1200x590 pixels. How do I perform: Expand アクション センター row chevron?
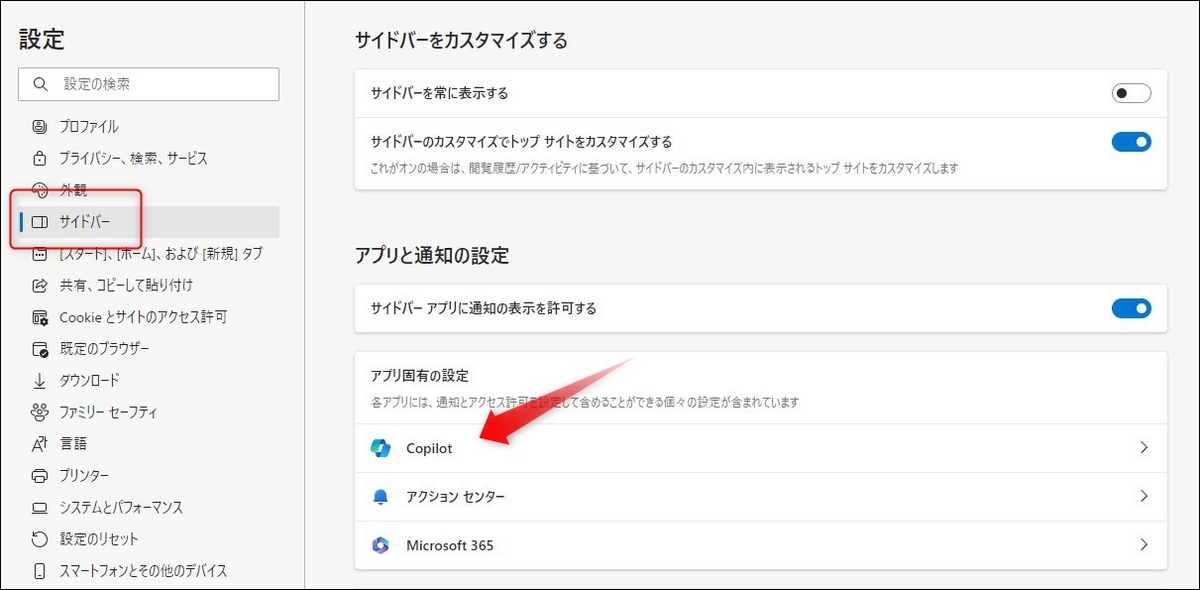[1144, 497]
